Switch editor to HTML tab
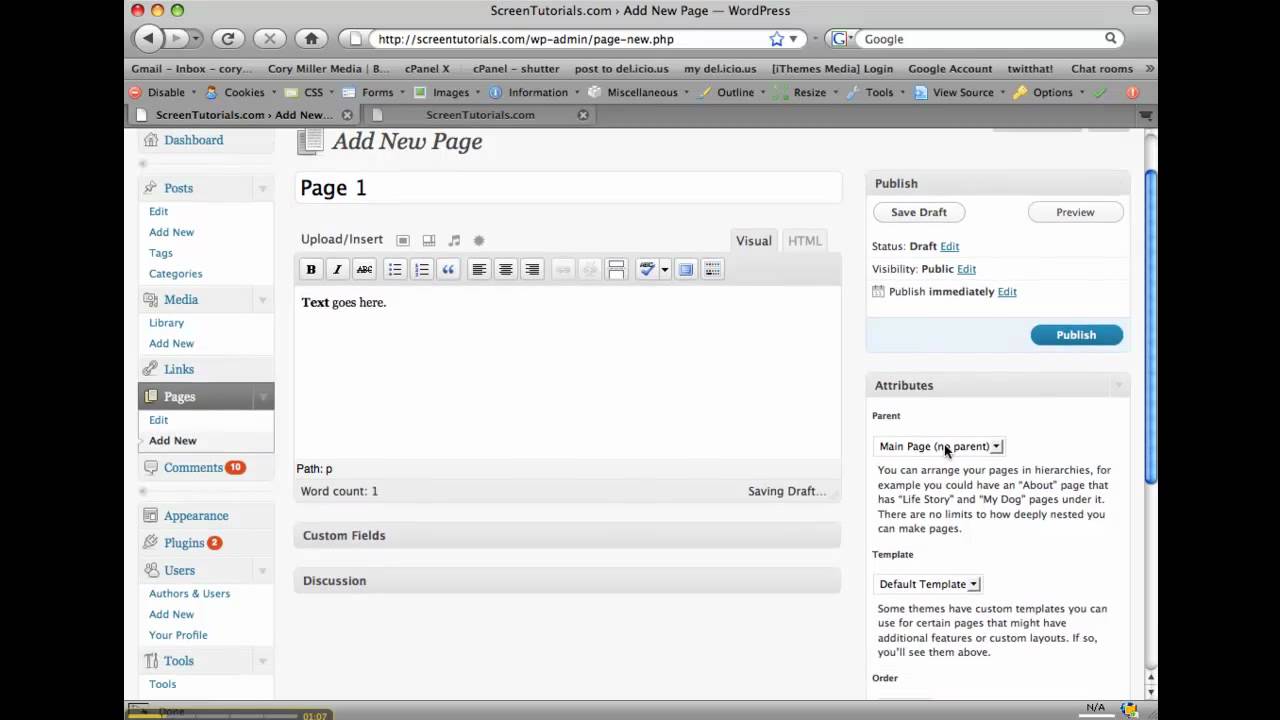The width and height of the screenshot is (1280, 720). pos(805,241)
